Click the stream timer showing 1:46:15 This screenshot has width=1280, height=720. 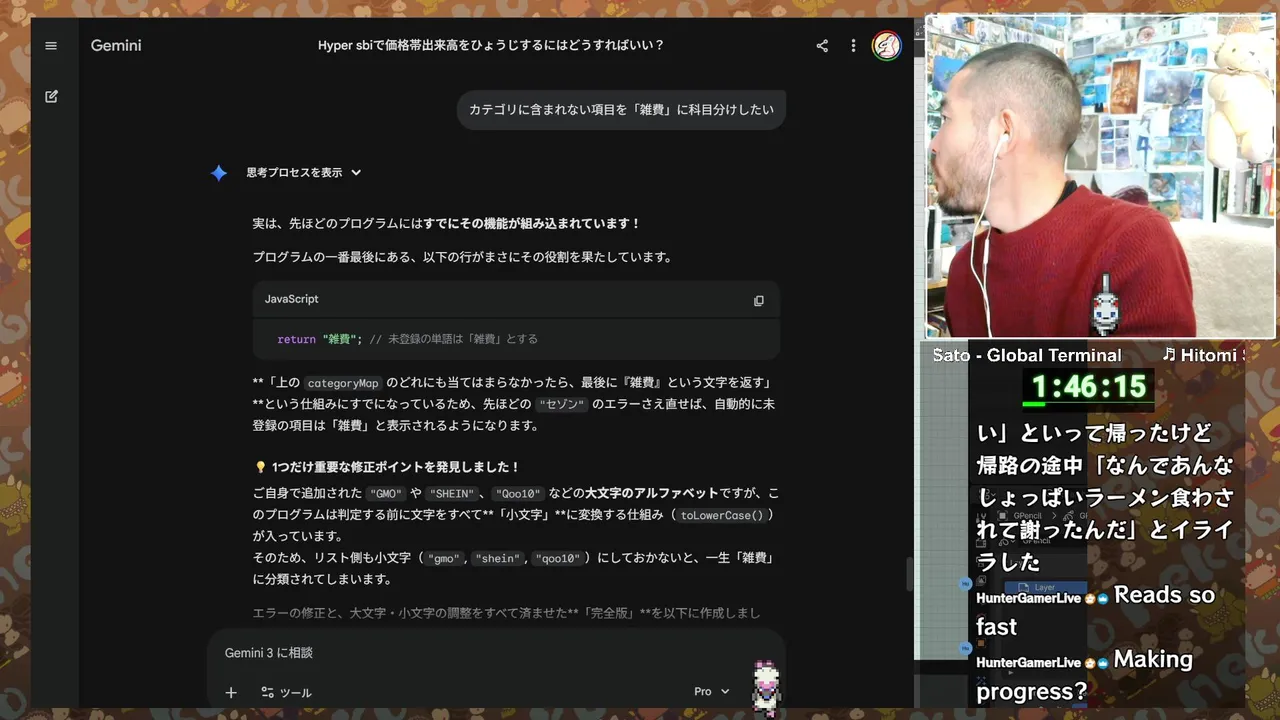[1088, 387]
